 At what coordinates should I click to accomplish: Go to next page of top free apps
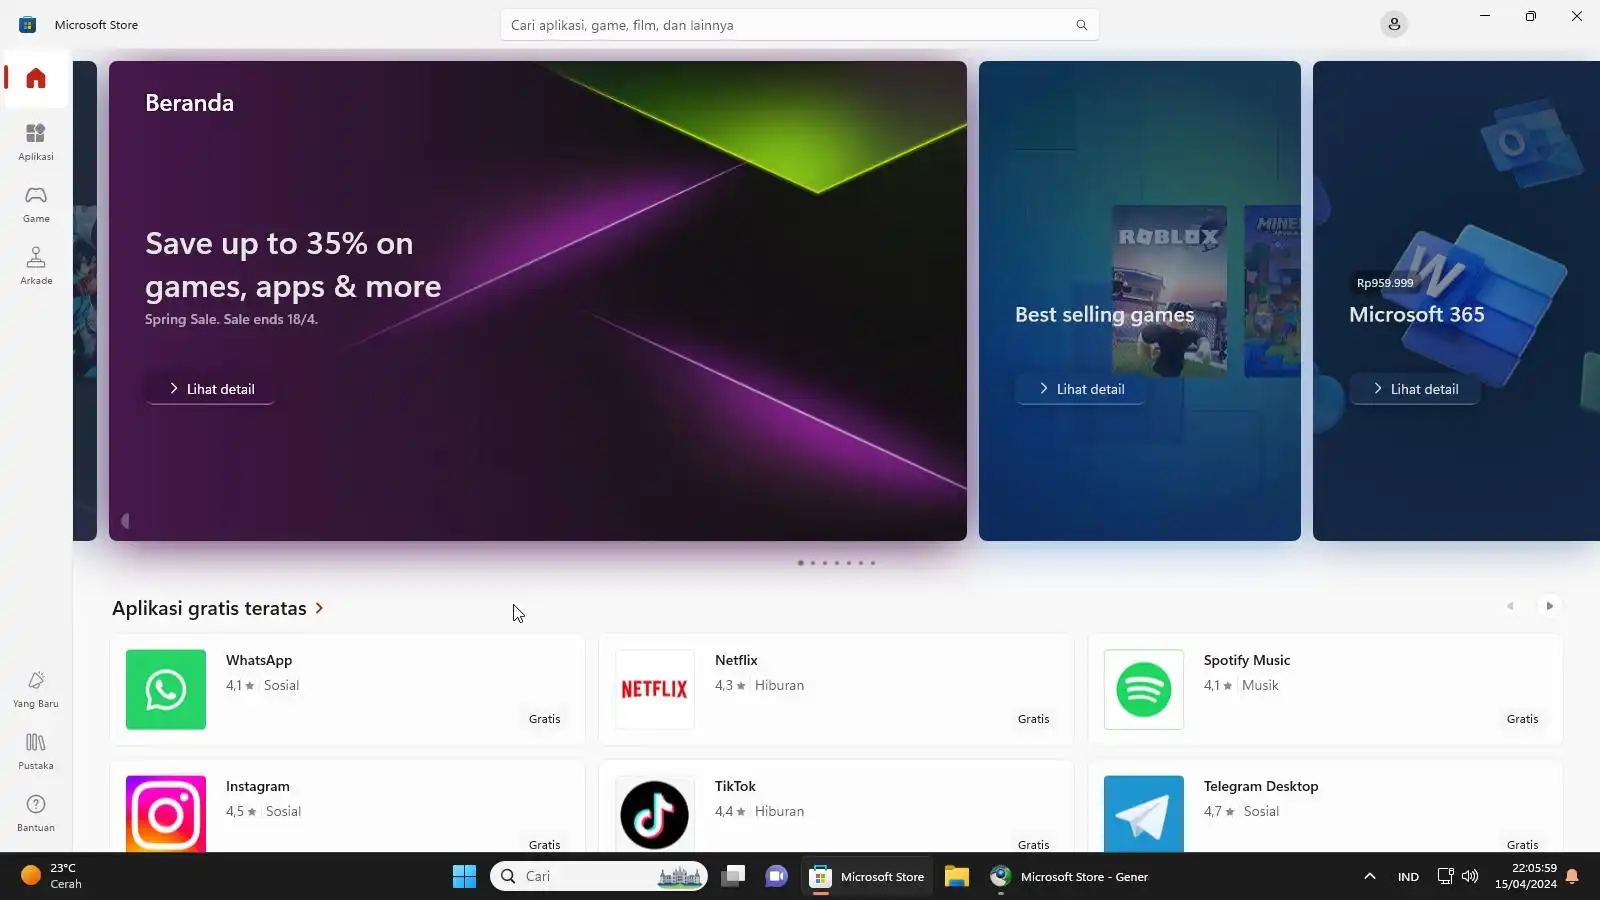click(x=1550, y=606)
